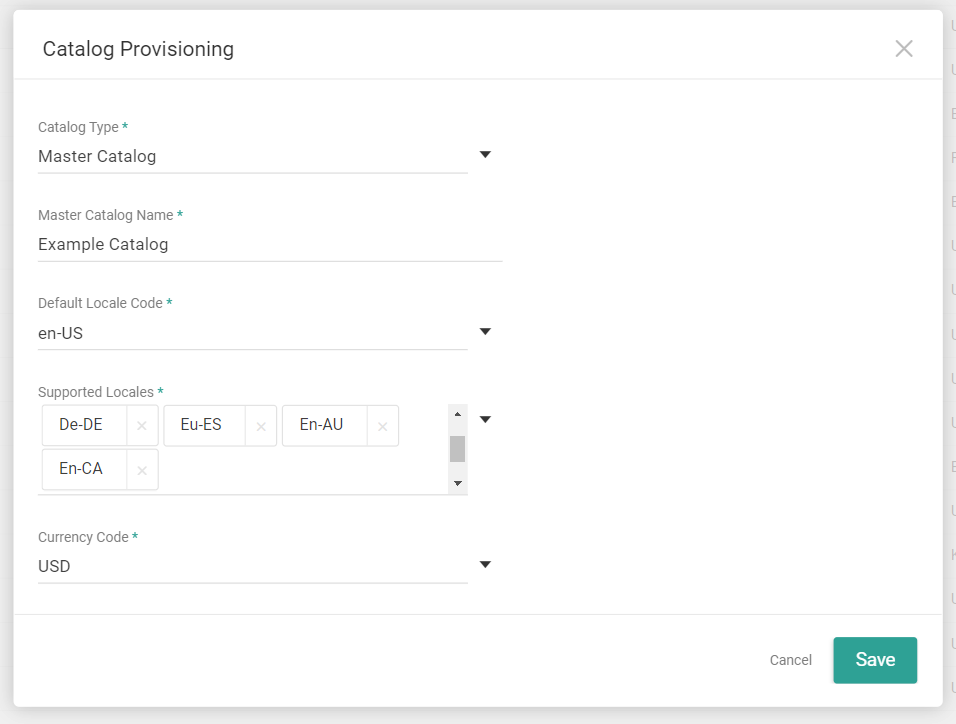Click the Catalog Provisioning title
The width and height of the screenshot is (956, 724).
coord(137,48)
